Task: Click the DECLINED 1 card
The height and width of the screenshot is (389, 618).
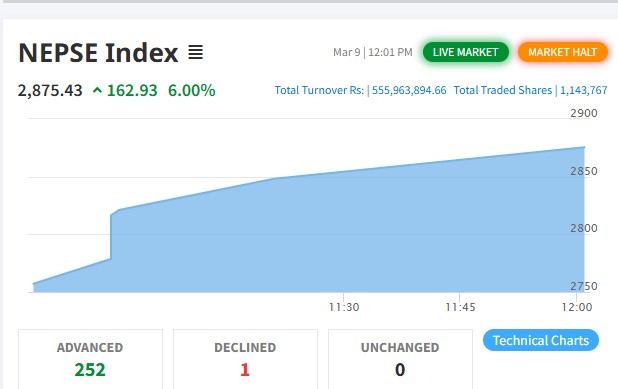Action: pyautogui.click(x=245, y=359)
